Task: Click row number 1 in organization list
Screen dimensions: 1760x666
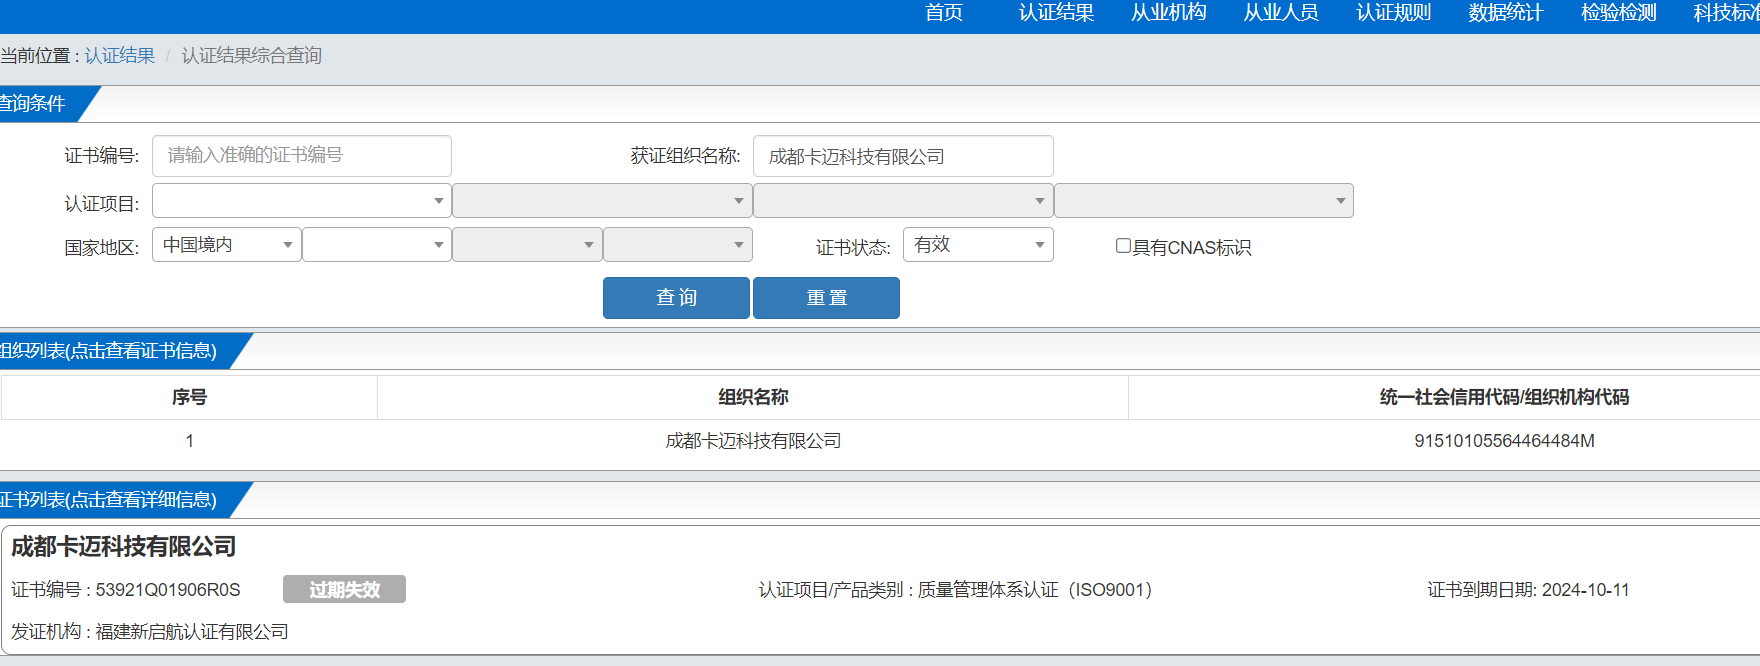Action: (189, 441)
